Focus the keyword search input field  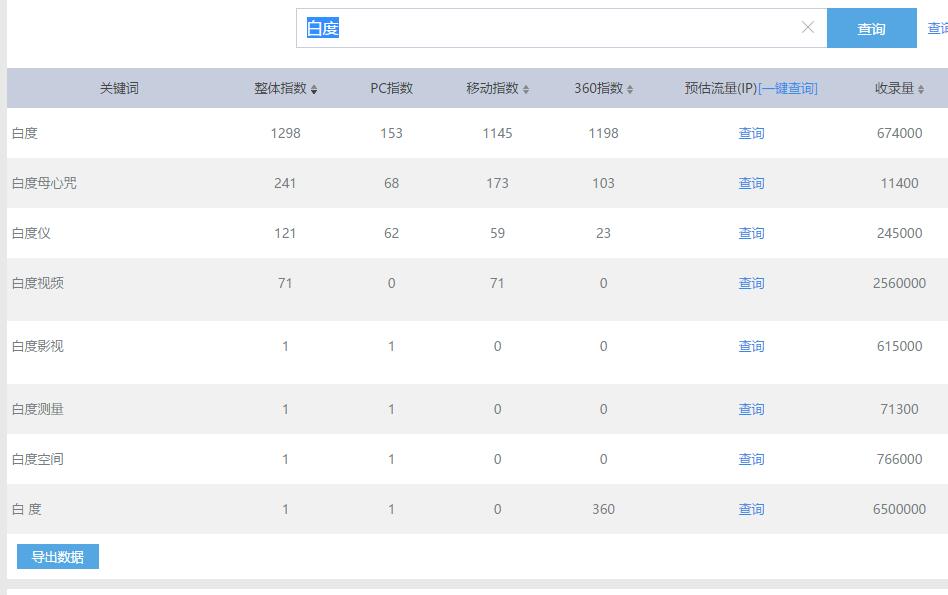[561, 28]
